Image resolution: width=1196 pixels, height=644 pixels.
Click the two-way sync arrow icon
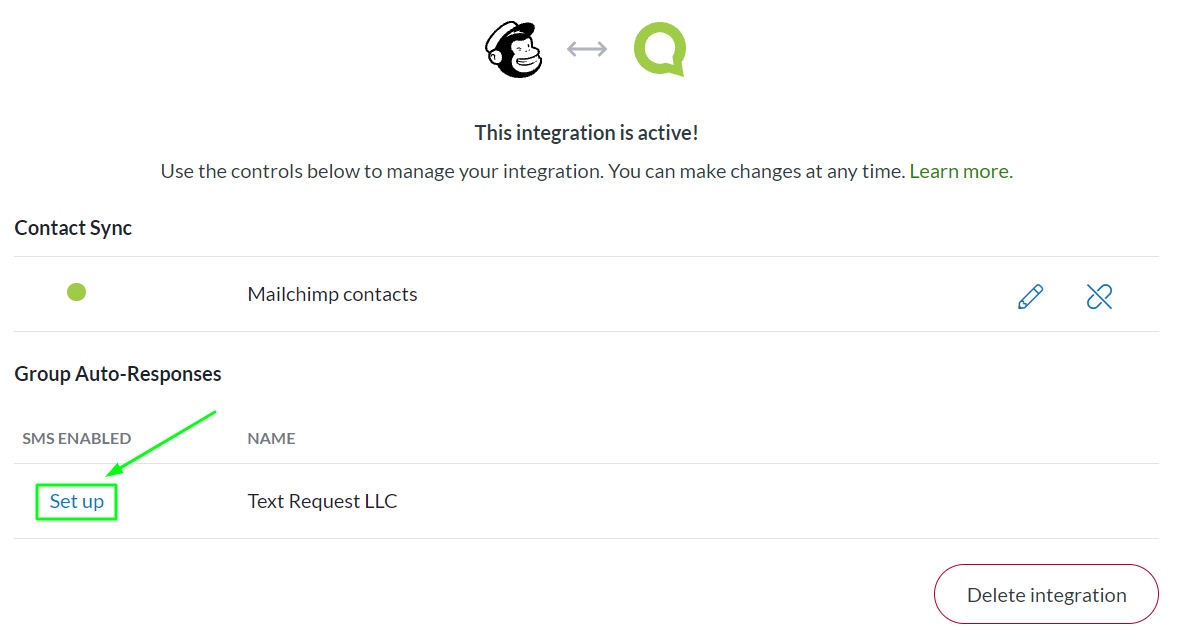pos(587,49)
